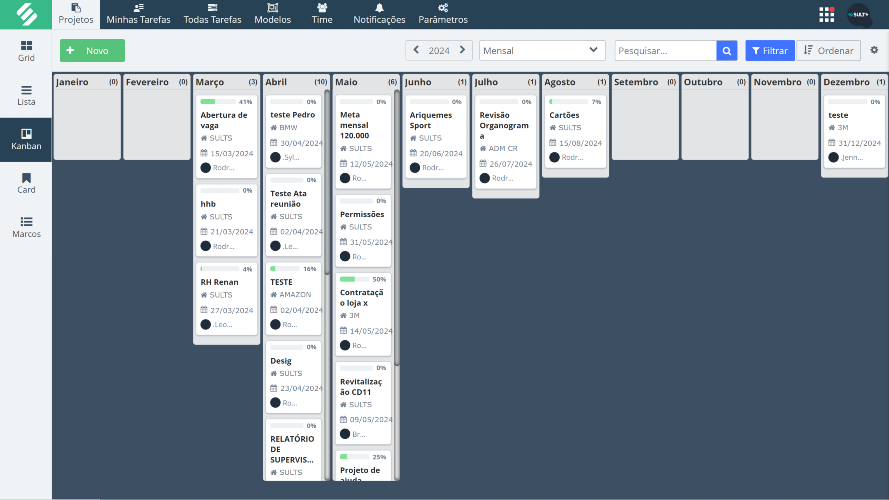Viewport: 889px width, 500px height.
Task: Go to previous year arrow
Action: [416, 50]
